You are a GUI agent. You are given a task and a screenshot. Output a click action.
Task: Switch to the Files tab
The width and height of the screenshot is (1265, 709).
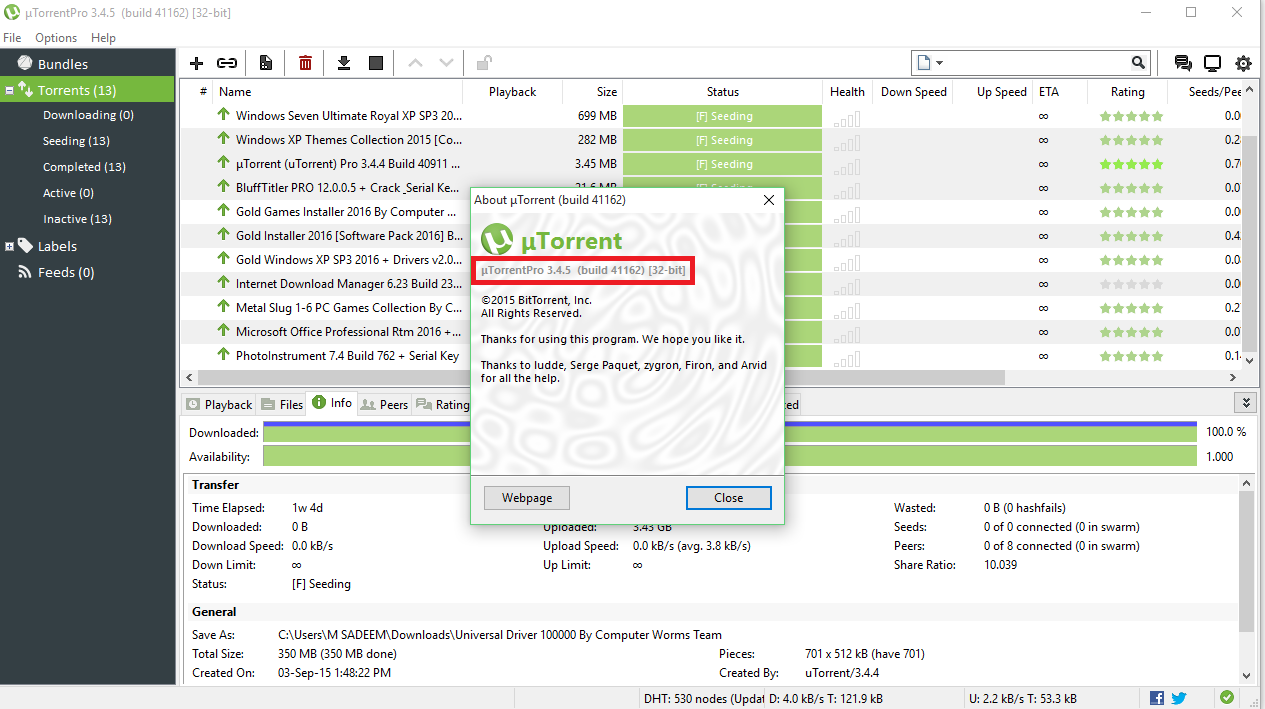point(282,404)
